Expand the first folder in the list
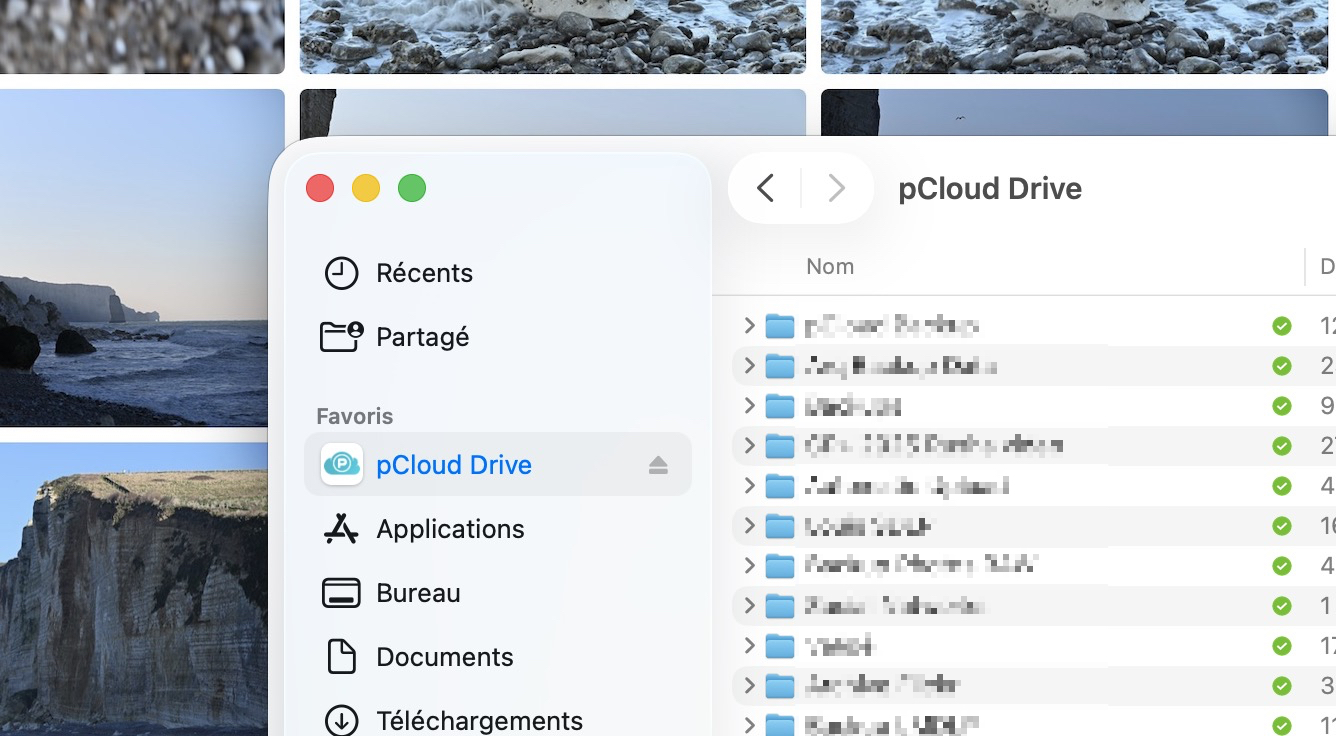The image size is (1336, 736). 749,325
